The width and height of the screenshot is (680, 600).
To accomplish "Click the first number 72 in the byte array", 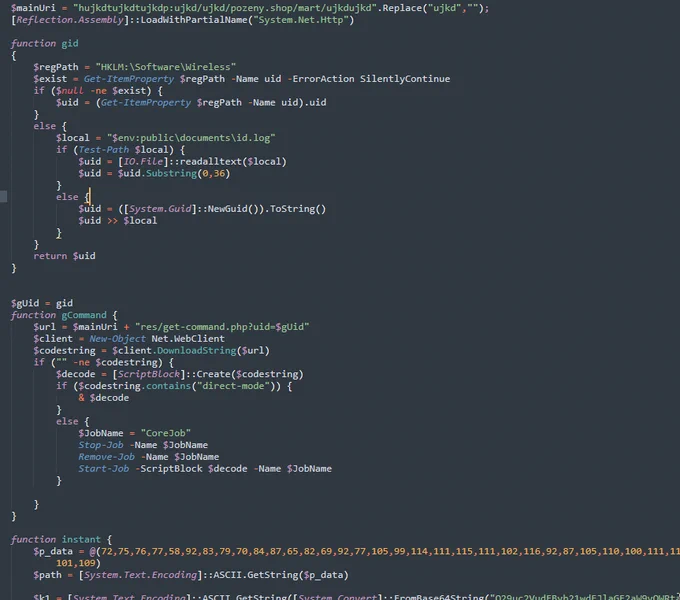I will tap(106, 551).
